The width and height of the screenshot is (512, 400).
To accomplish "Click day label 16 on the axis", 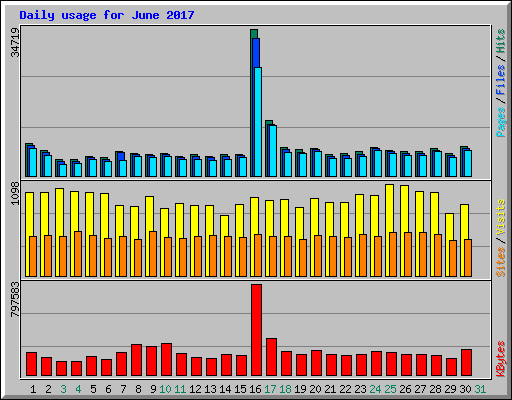I will pyautogui.click(x=255, y=389).
